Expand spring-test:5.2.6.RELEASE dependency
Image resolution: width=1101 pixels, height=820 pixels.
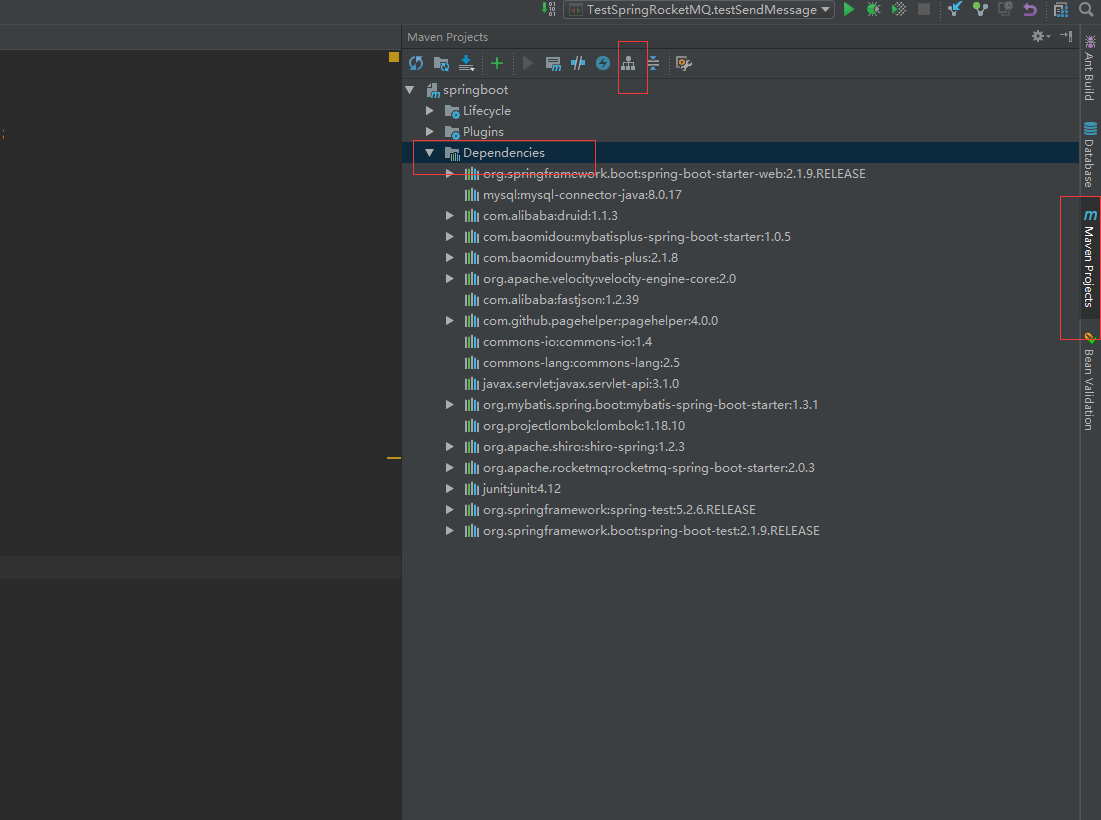(449, 510)
